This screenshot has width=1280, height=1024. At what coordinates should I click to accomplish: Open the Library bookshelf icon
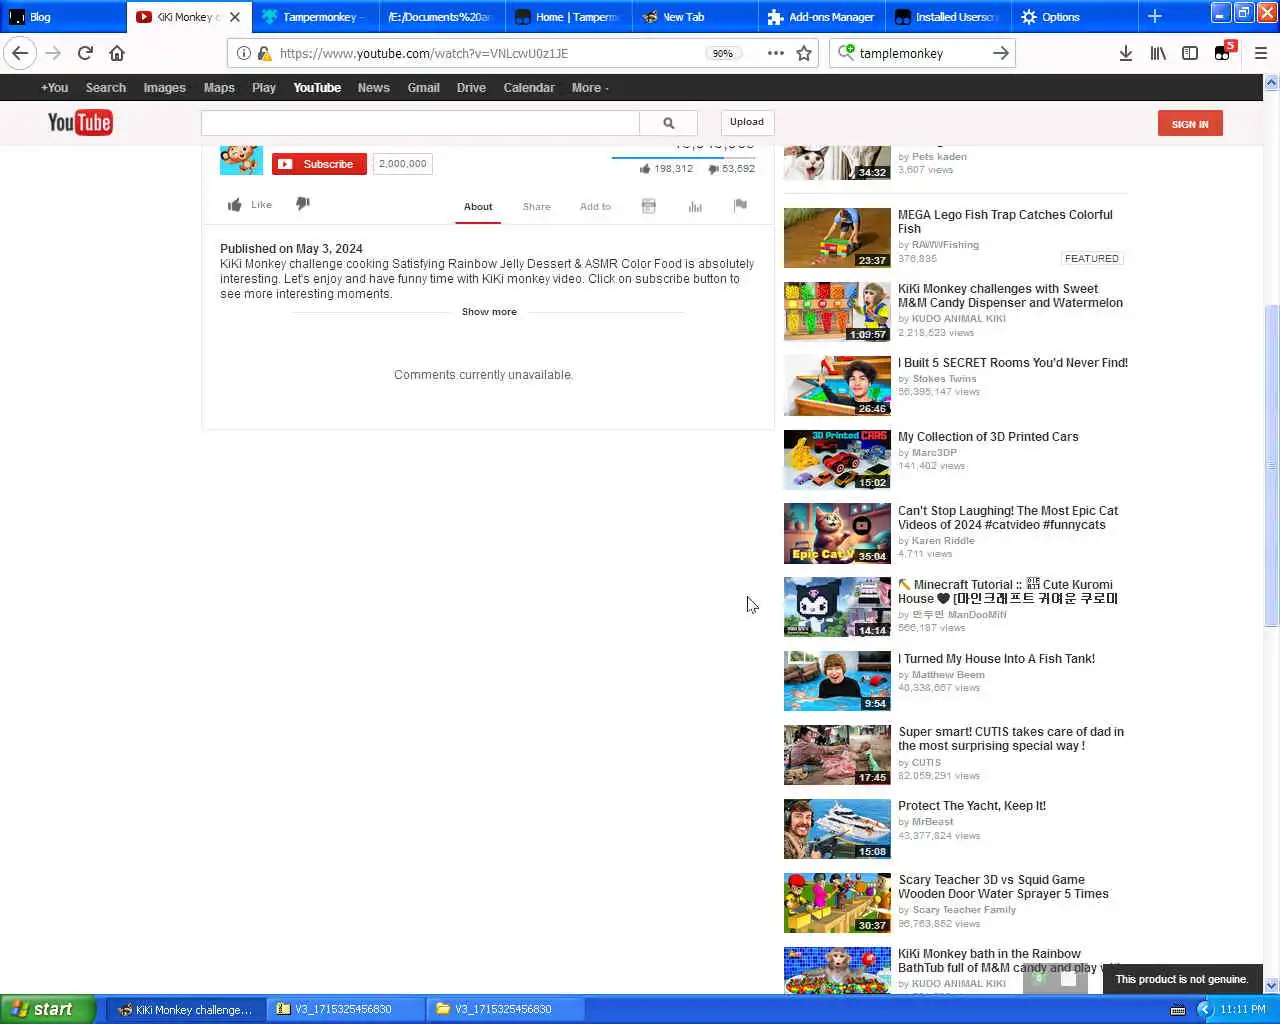click(1158, 53)
